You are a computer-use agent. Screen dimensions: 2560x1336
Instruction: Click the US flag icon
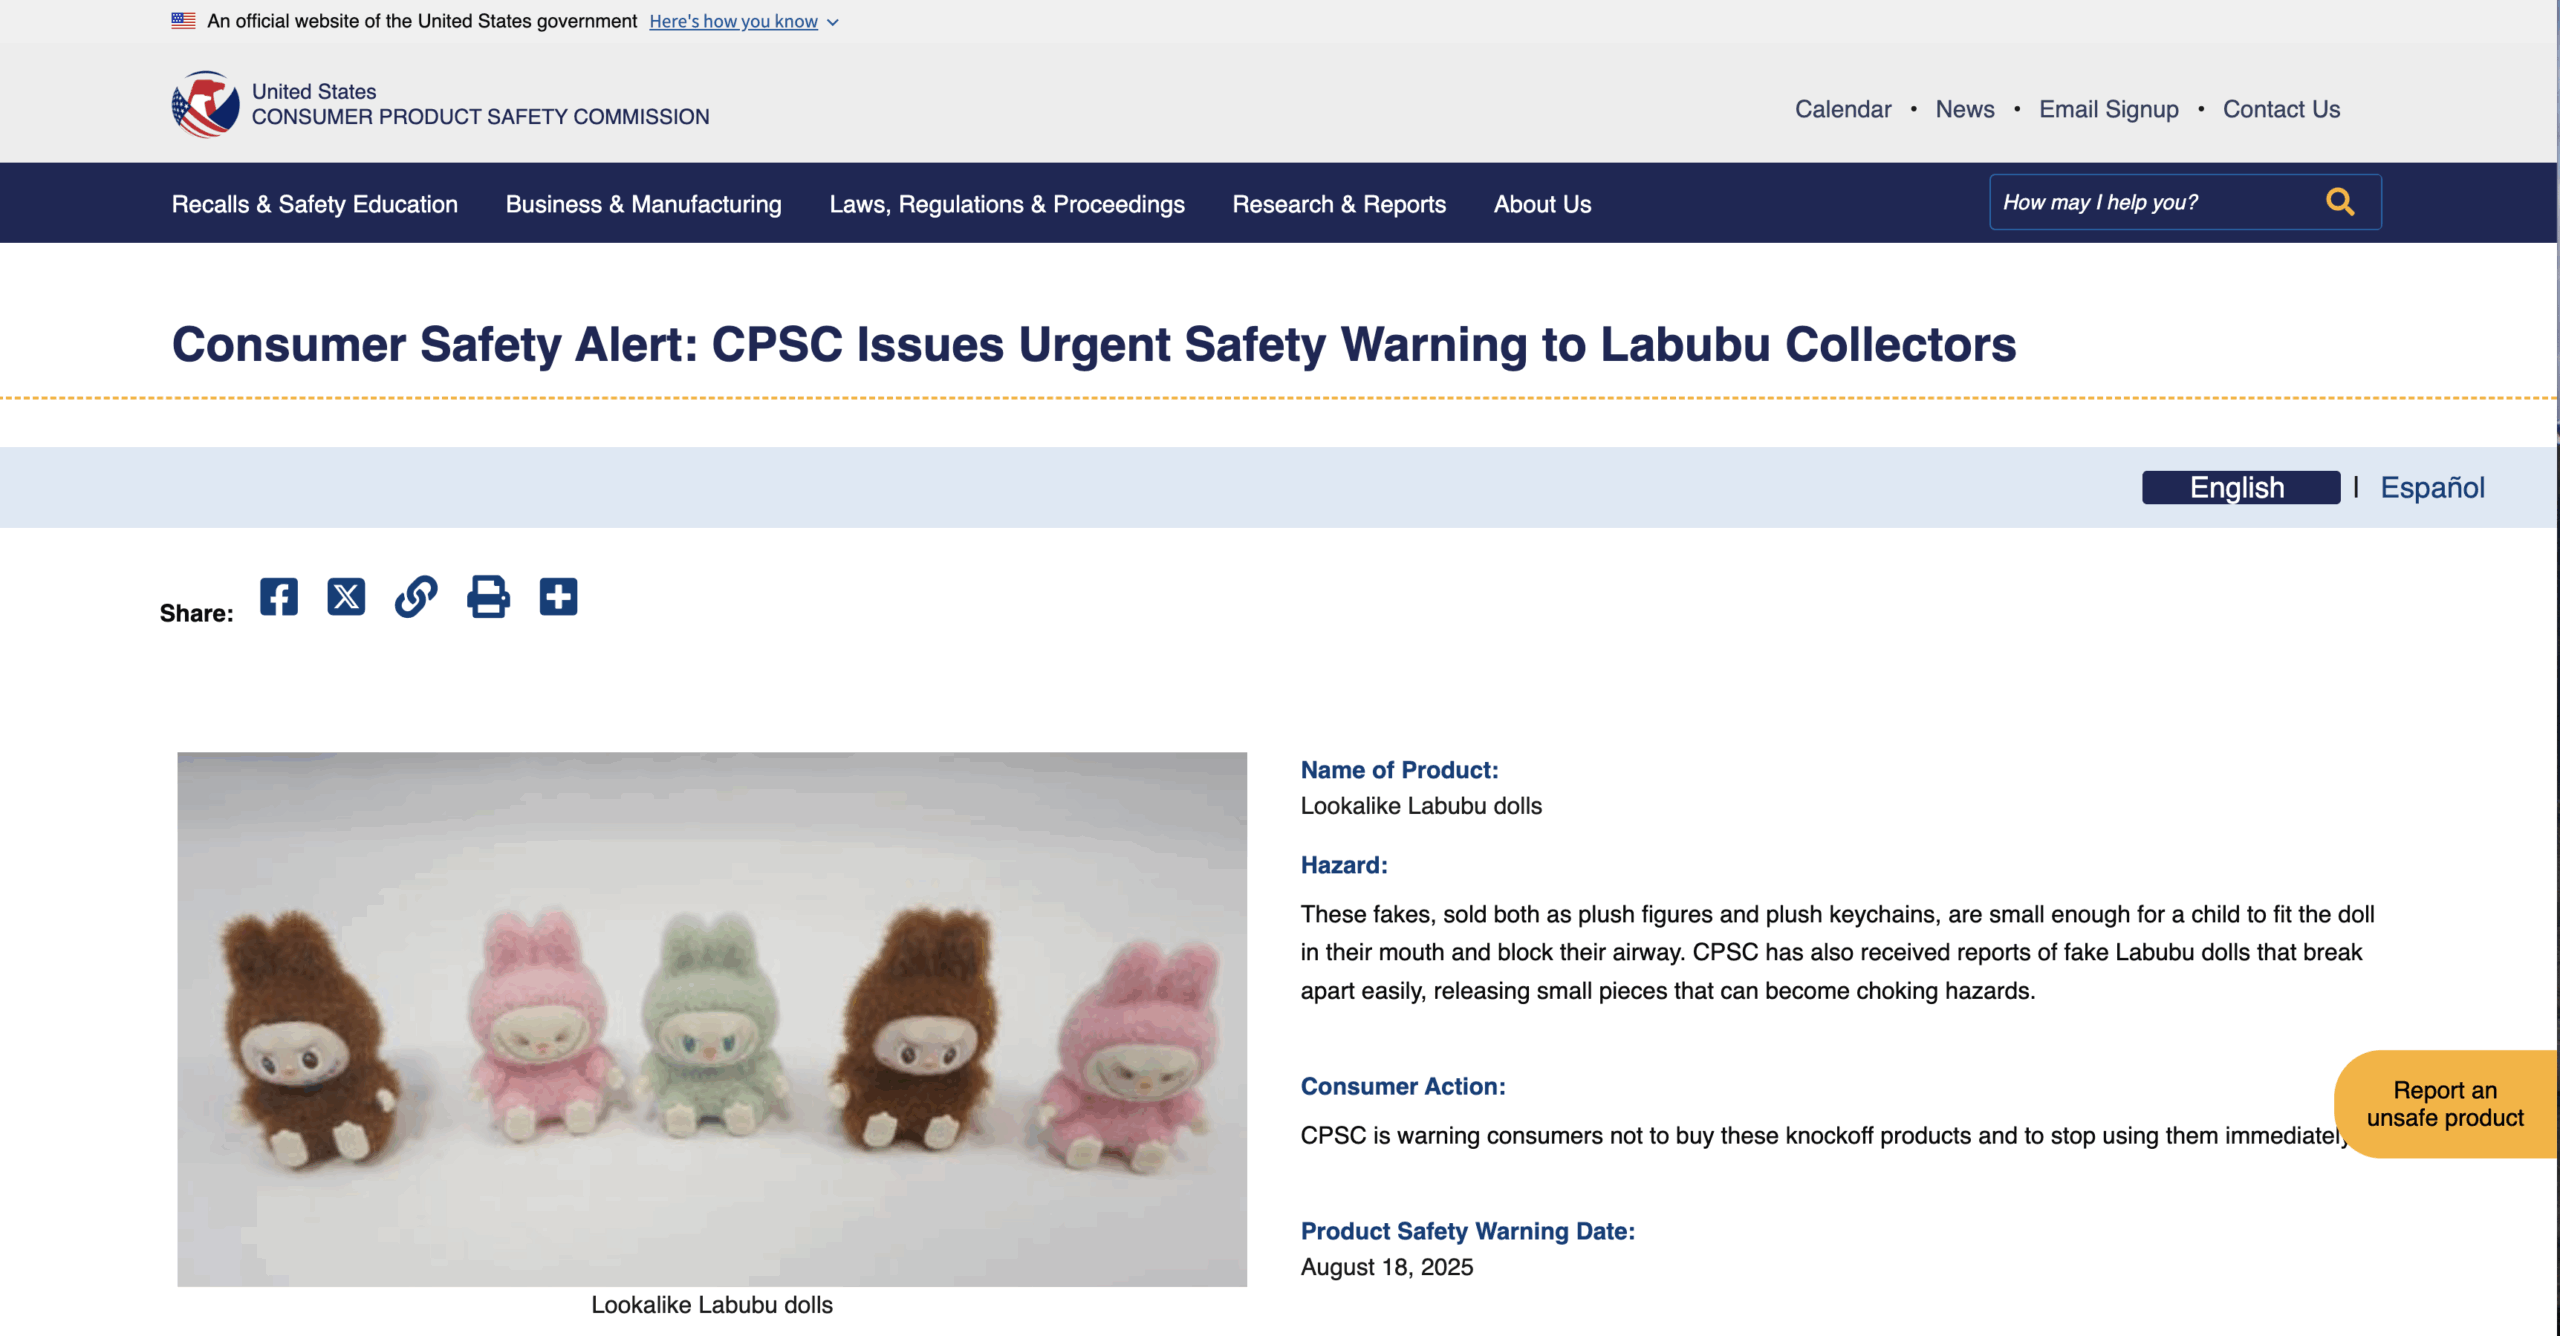click(183, 20)
